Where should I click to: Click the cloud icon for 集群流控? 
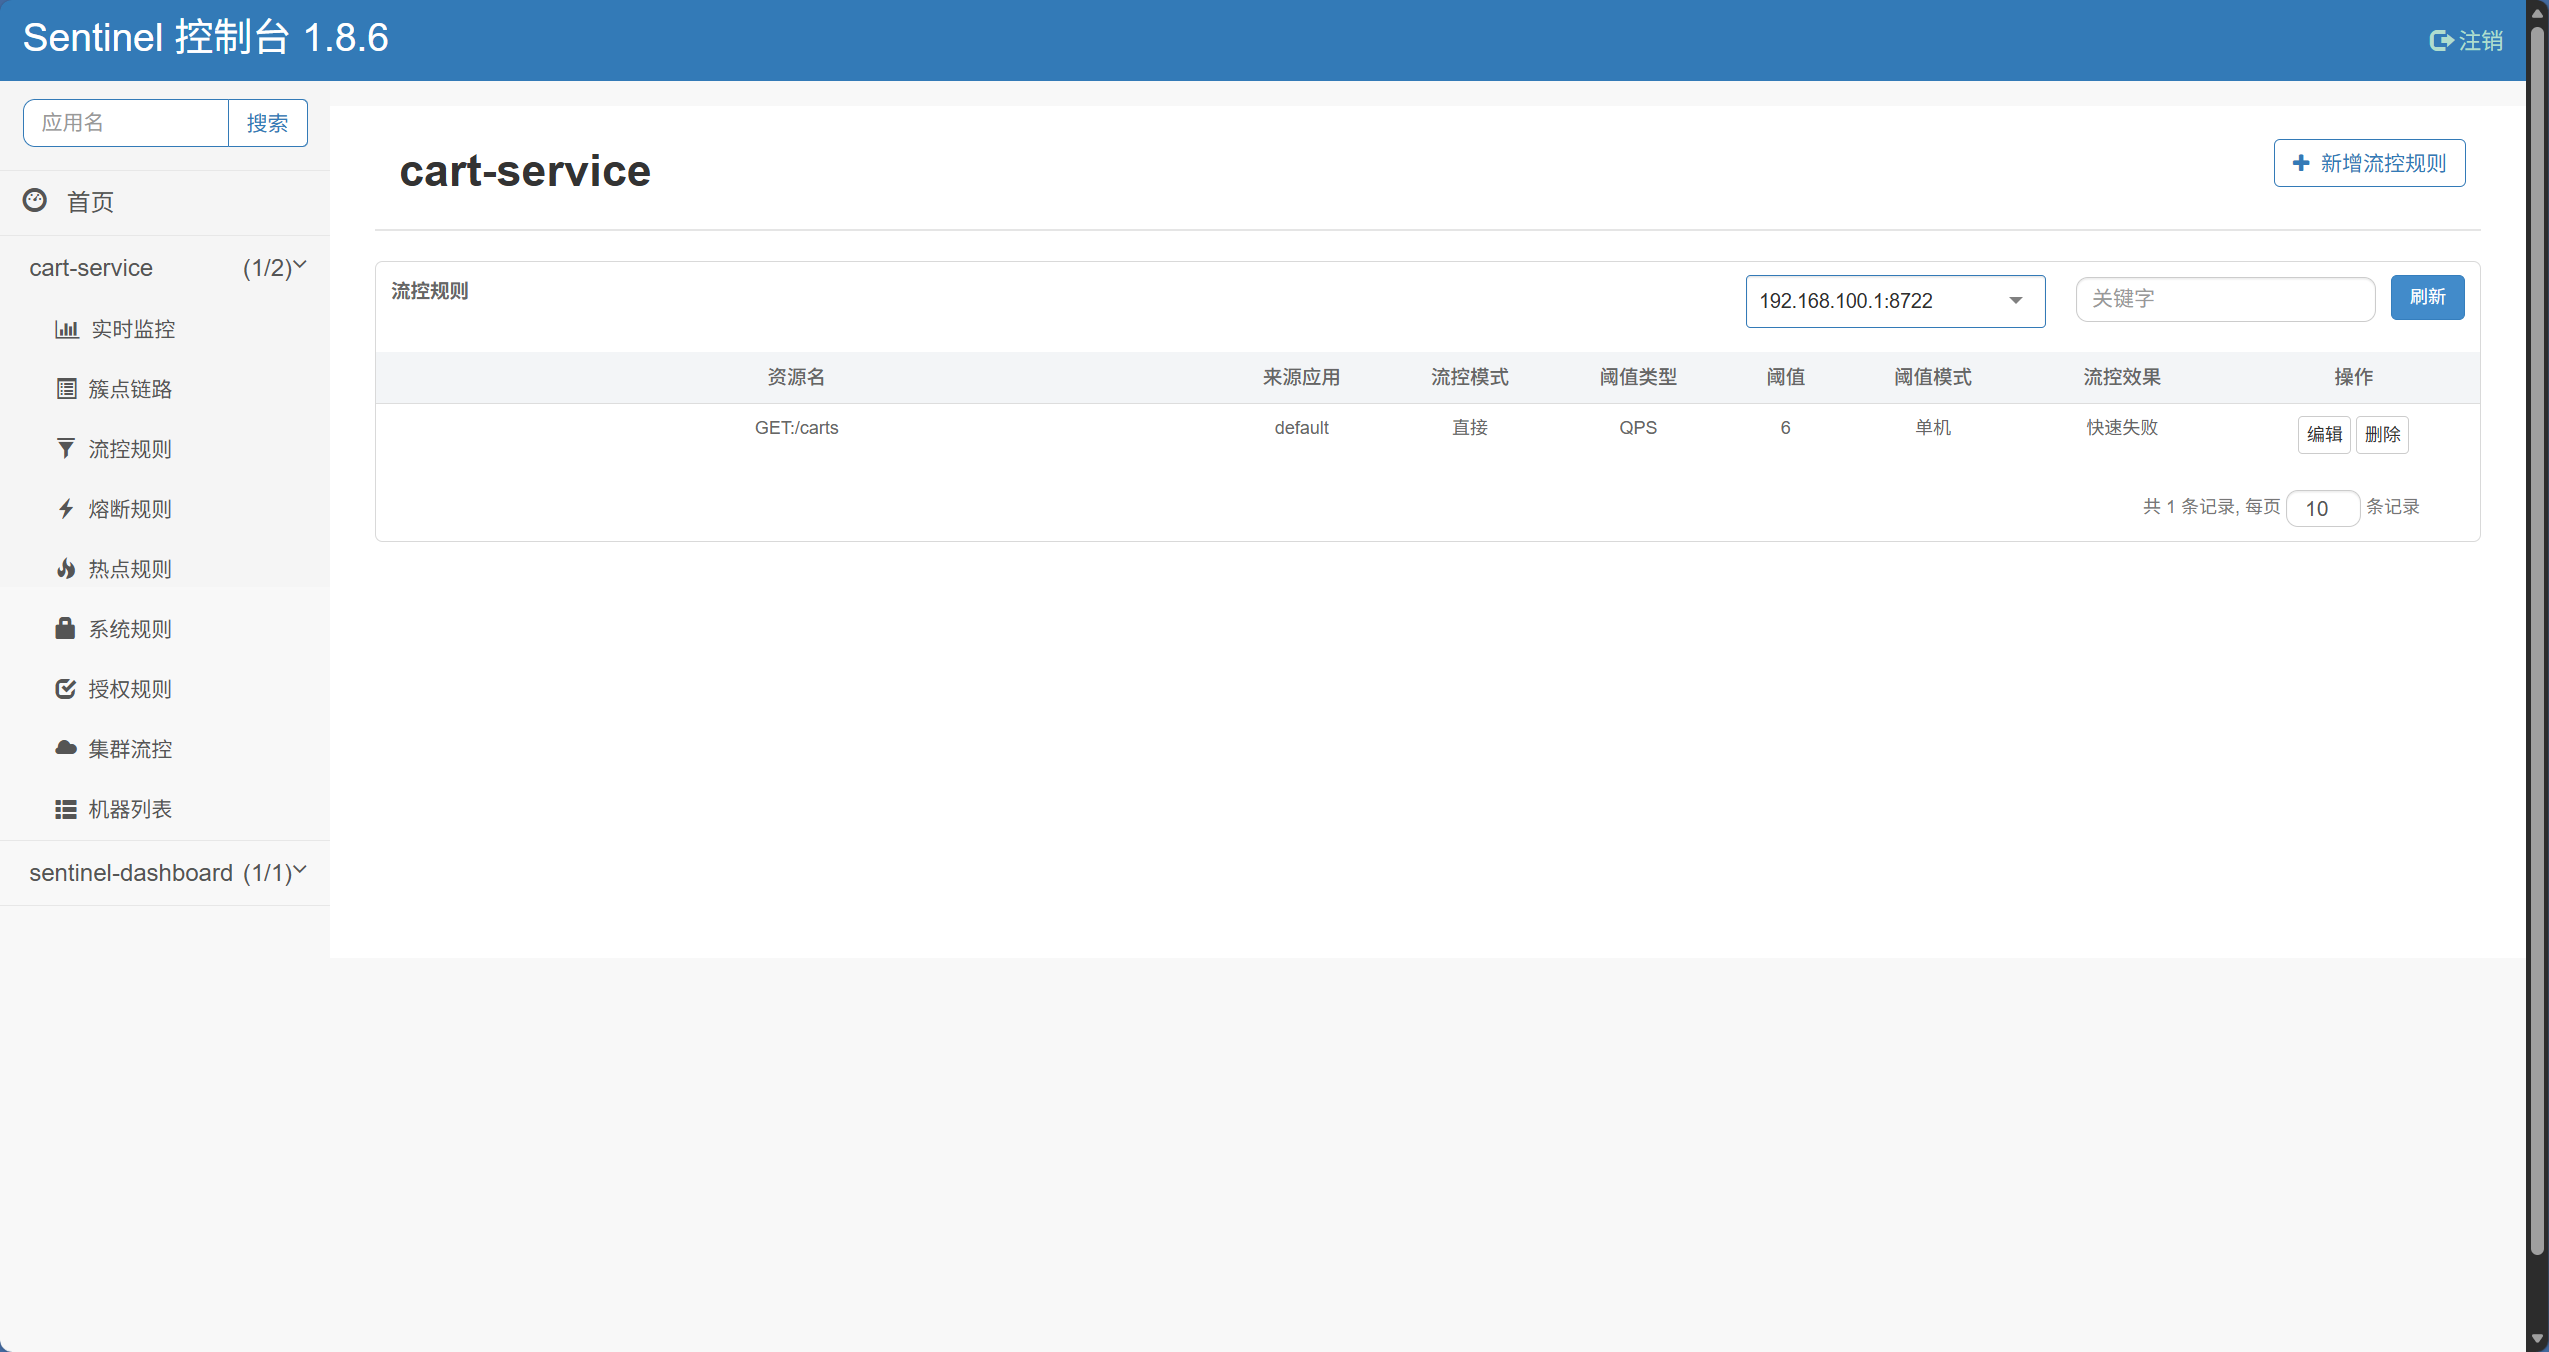coord(66,748)
